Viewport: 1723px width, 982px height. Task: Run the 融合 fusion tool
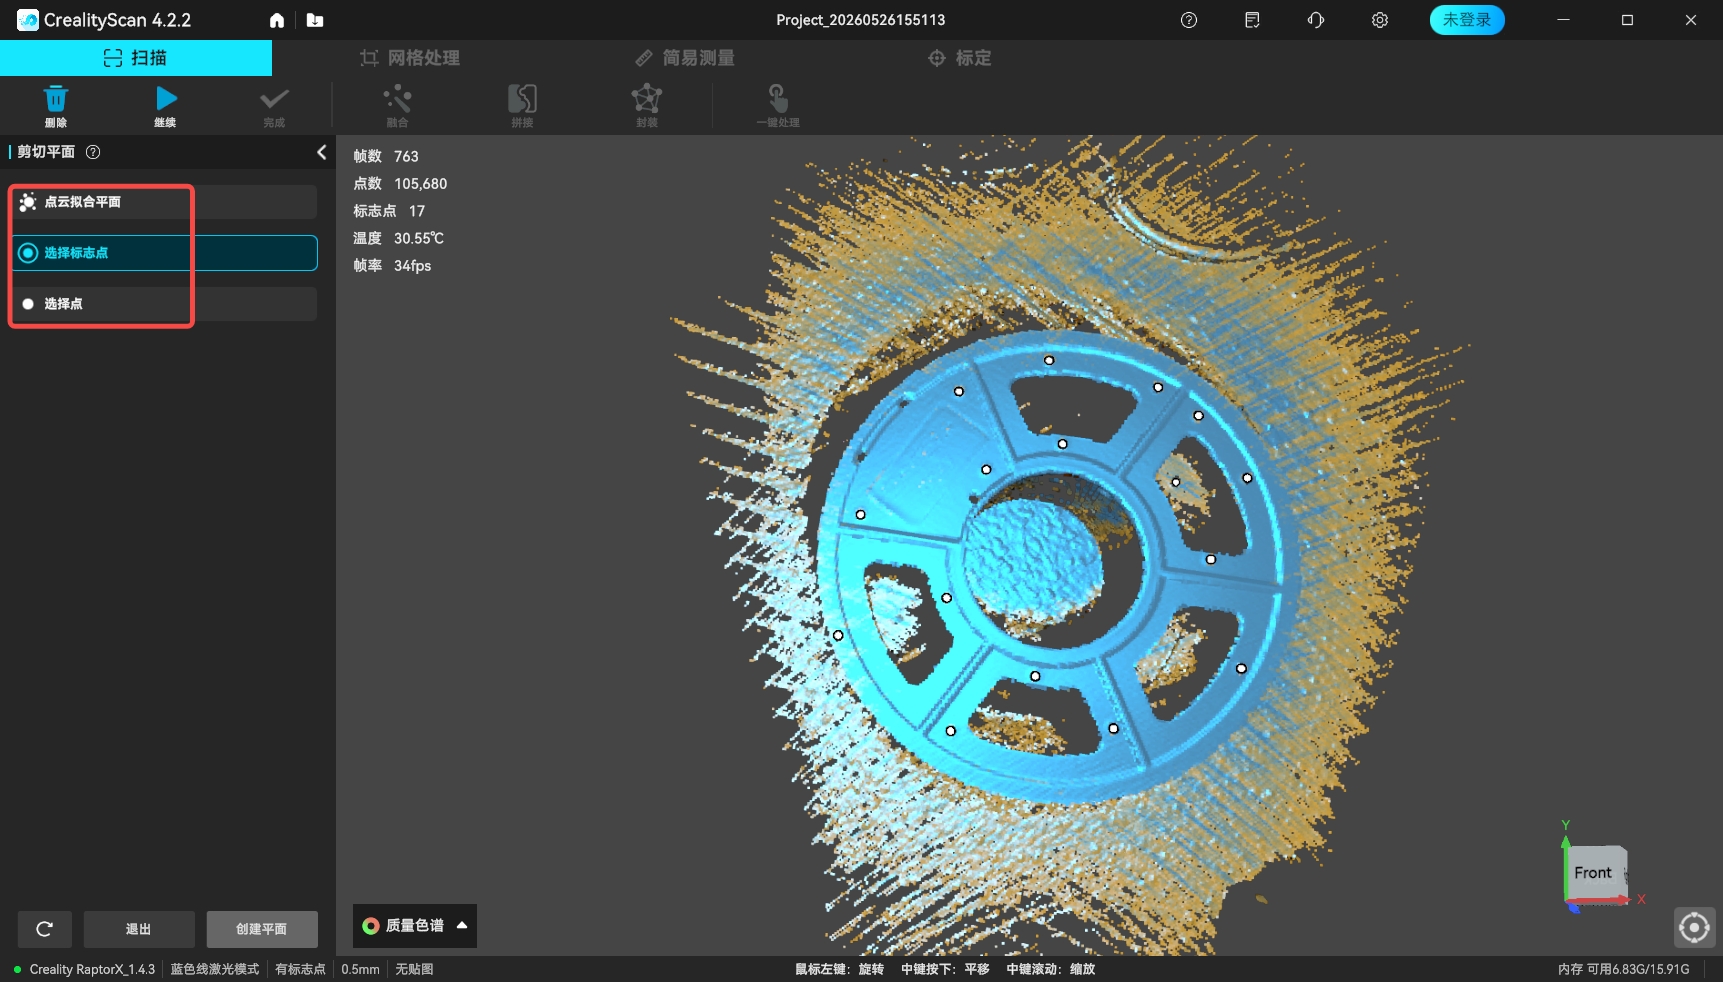click(397, 106)
